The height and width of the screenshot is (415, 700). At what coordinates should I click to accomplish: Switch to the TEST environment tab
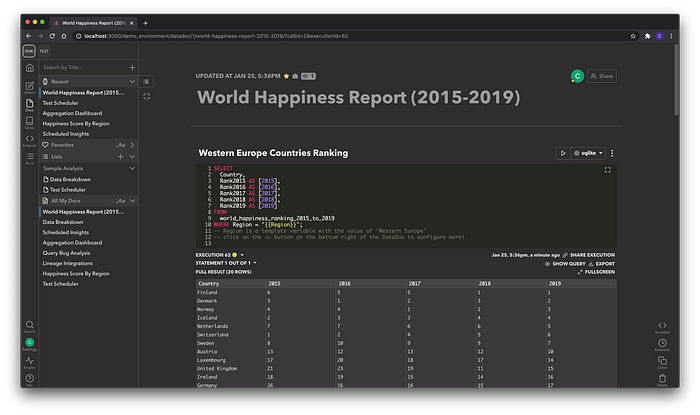pos(46,49)
